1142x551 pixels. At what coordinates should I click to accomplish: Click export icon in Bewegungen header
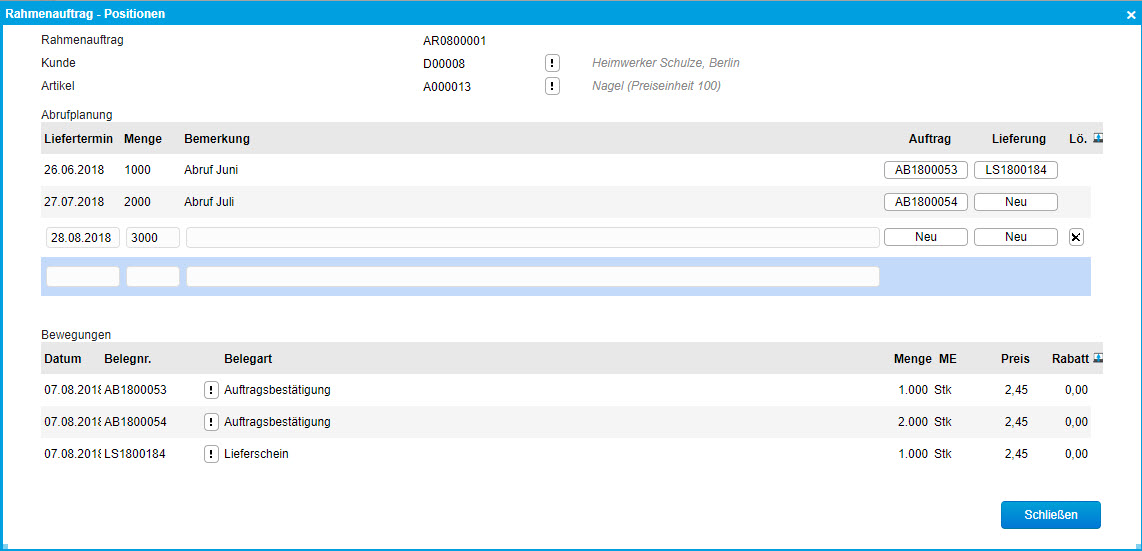click(x=1098, y=358)
